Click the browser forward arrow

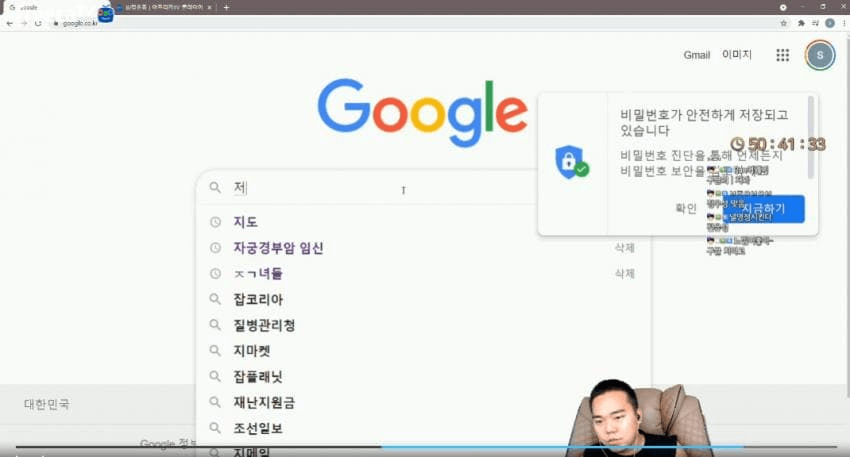click(24, 23)
